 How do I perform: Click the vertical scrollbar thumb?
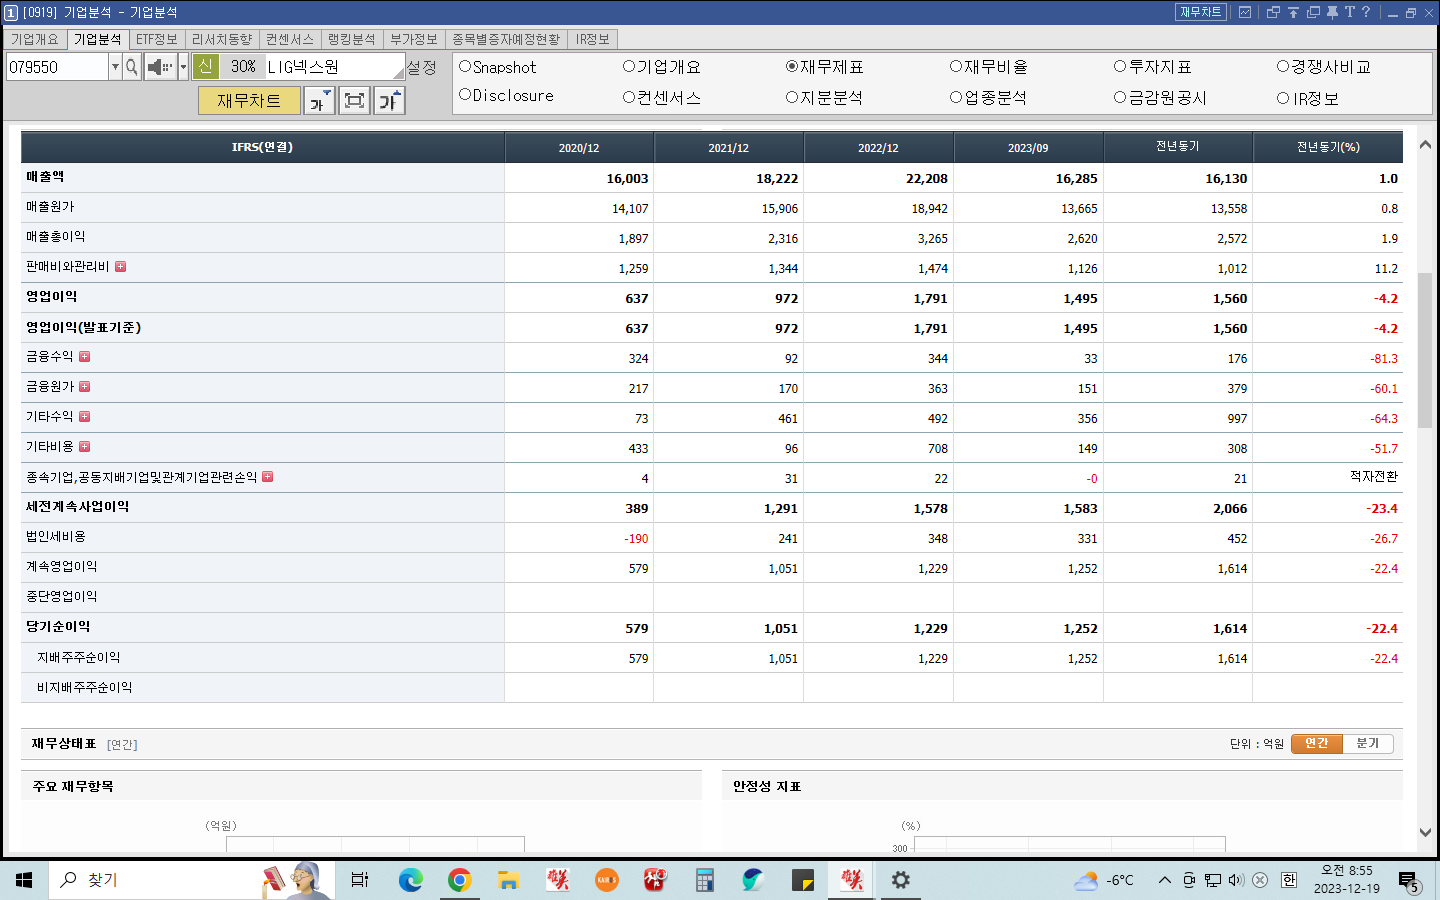pos(1425,349)
